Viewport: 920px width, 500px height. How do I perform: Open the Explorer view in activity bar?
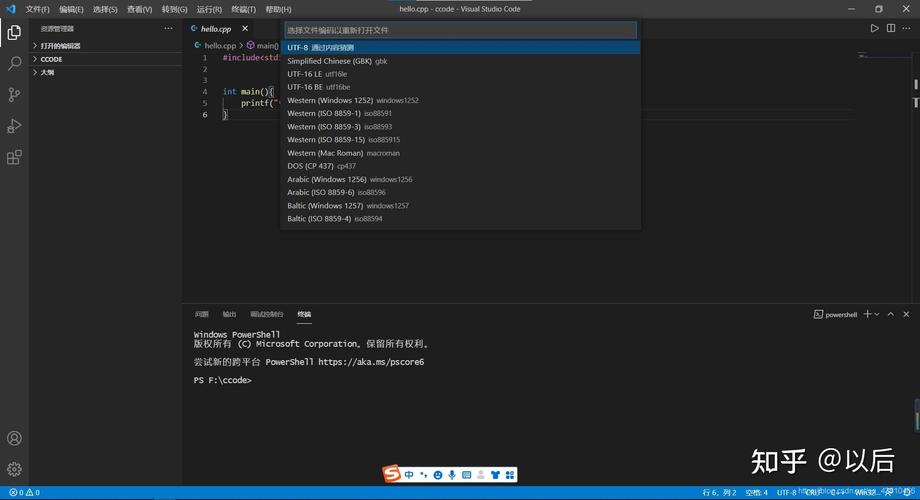click(x=14, y=32)
